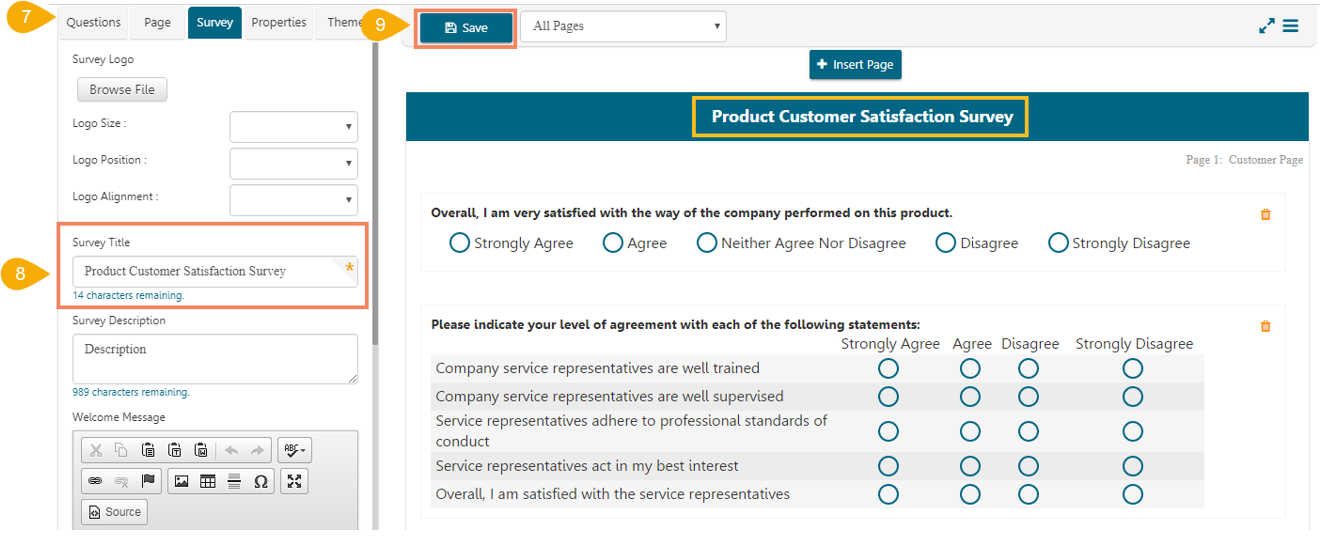Switch to the Properties tab
1320x544 pixels.
click(279, 23)
